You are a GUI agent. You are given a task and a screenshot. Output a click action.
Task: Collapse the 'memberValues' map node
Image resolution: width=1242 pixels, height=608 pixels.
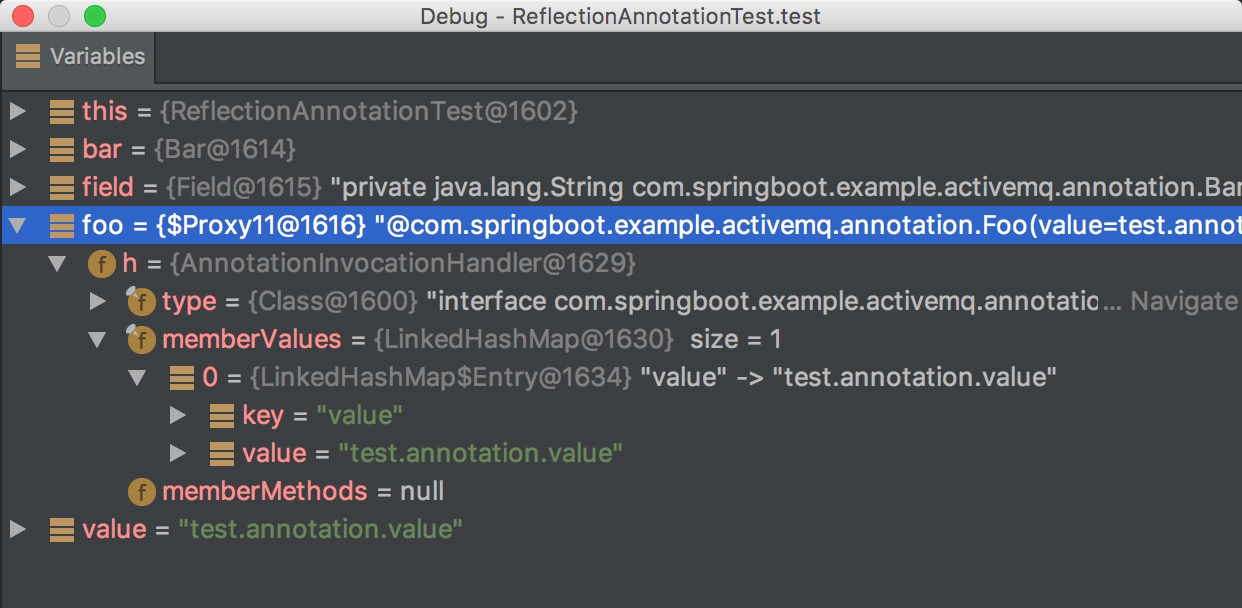[x=97, y=339]
